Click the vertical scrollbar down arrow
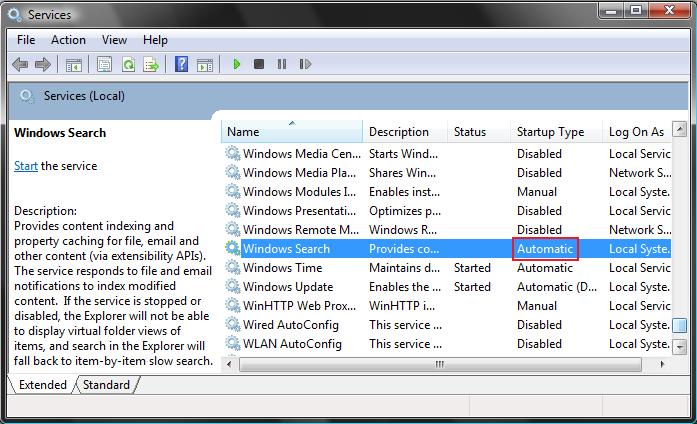Screen dimensions: 697x424 [x=679, y=347]
